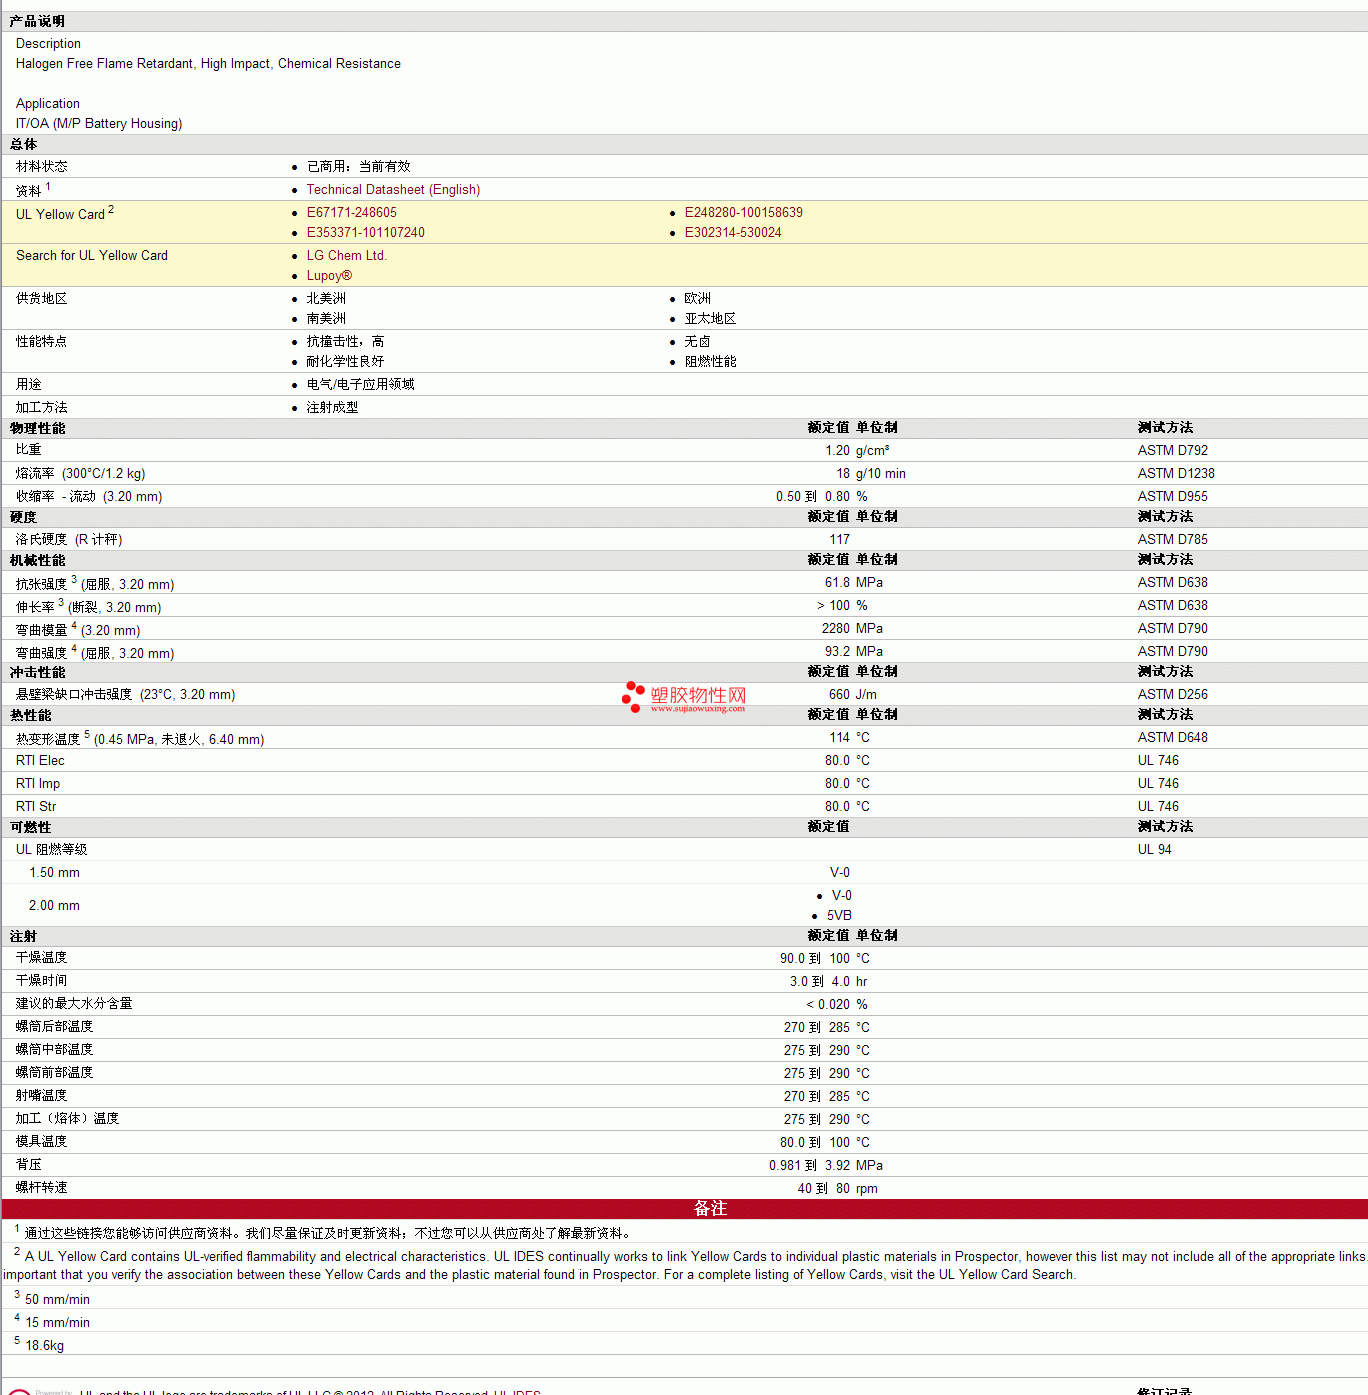Screen dimensions: 1368x1395
Task: Click the 模具温度 row label
Action: (42, 1142)
